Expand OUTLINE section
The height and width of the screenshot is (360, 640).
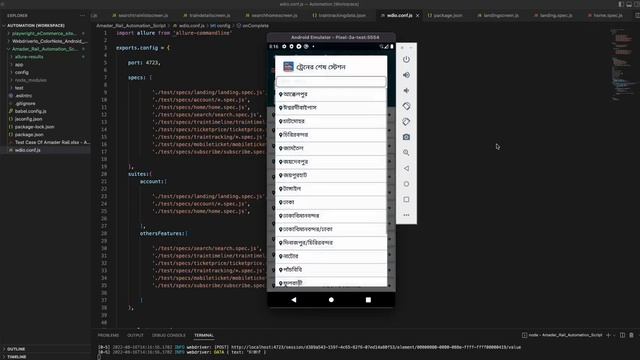(x=16, y=349)
